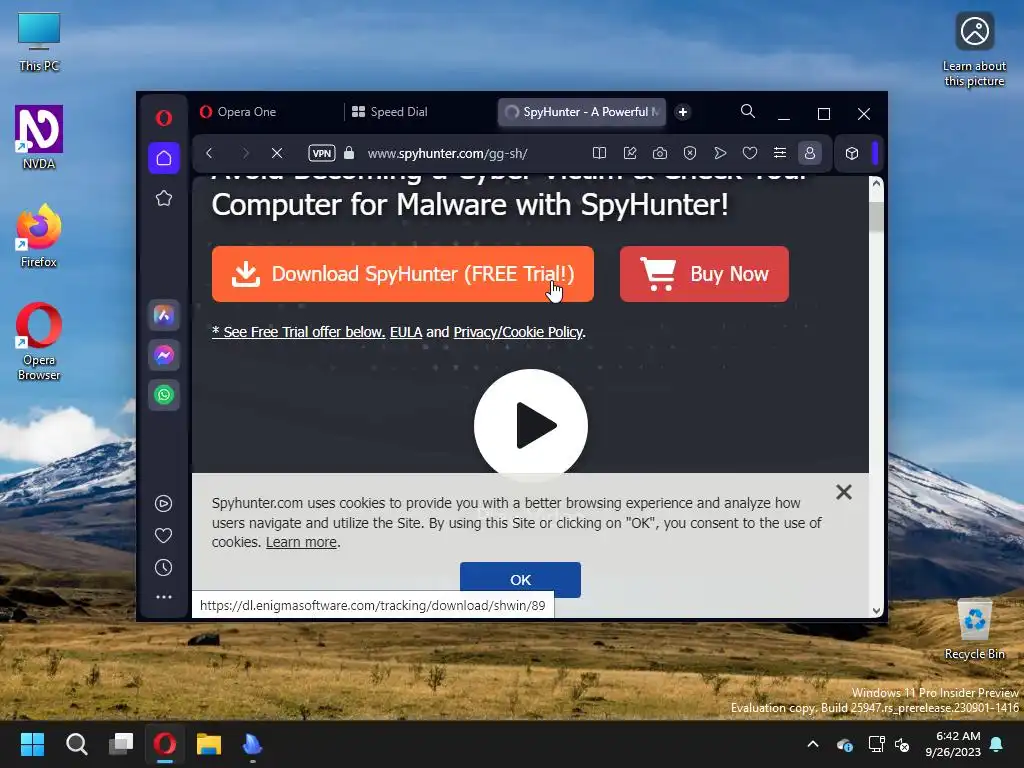The image size is (1024, 768).
Task: Open the EULA link
Action: point(406,332)
